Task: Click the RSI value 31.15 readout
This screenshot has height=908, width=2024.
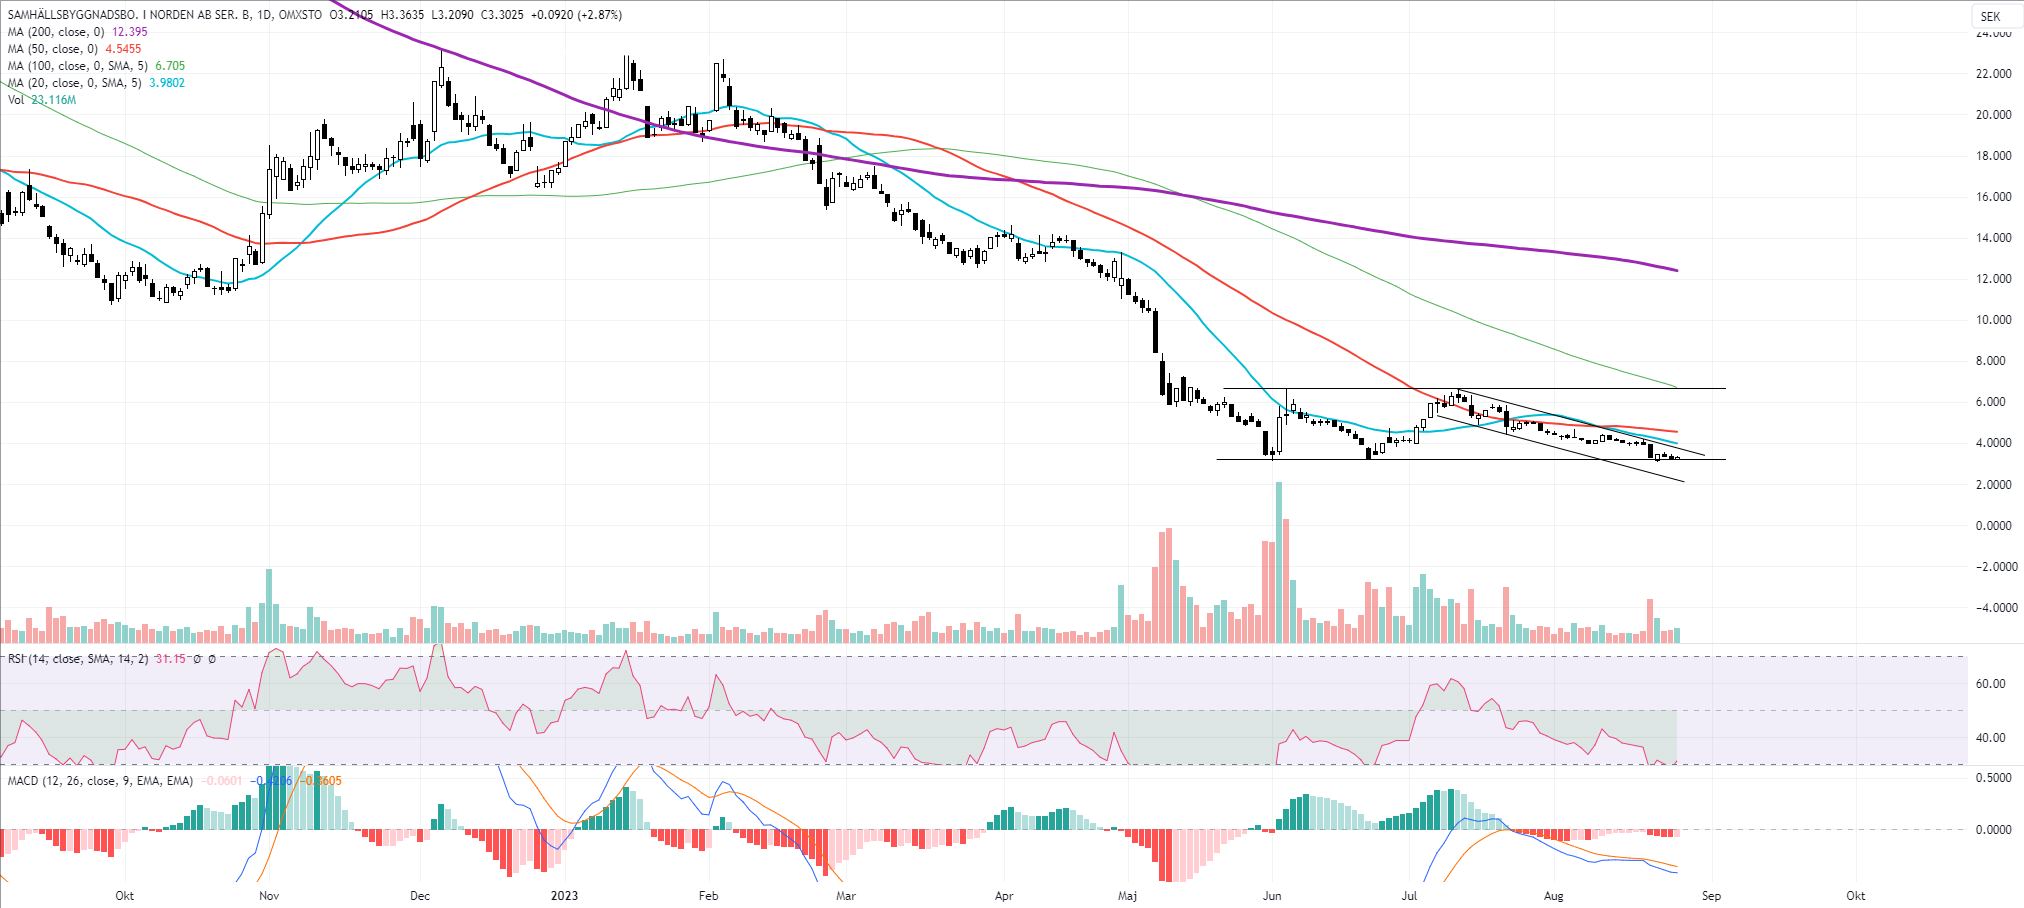Action: click(x=170, y=659)
